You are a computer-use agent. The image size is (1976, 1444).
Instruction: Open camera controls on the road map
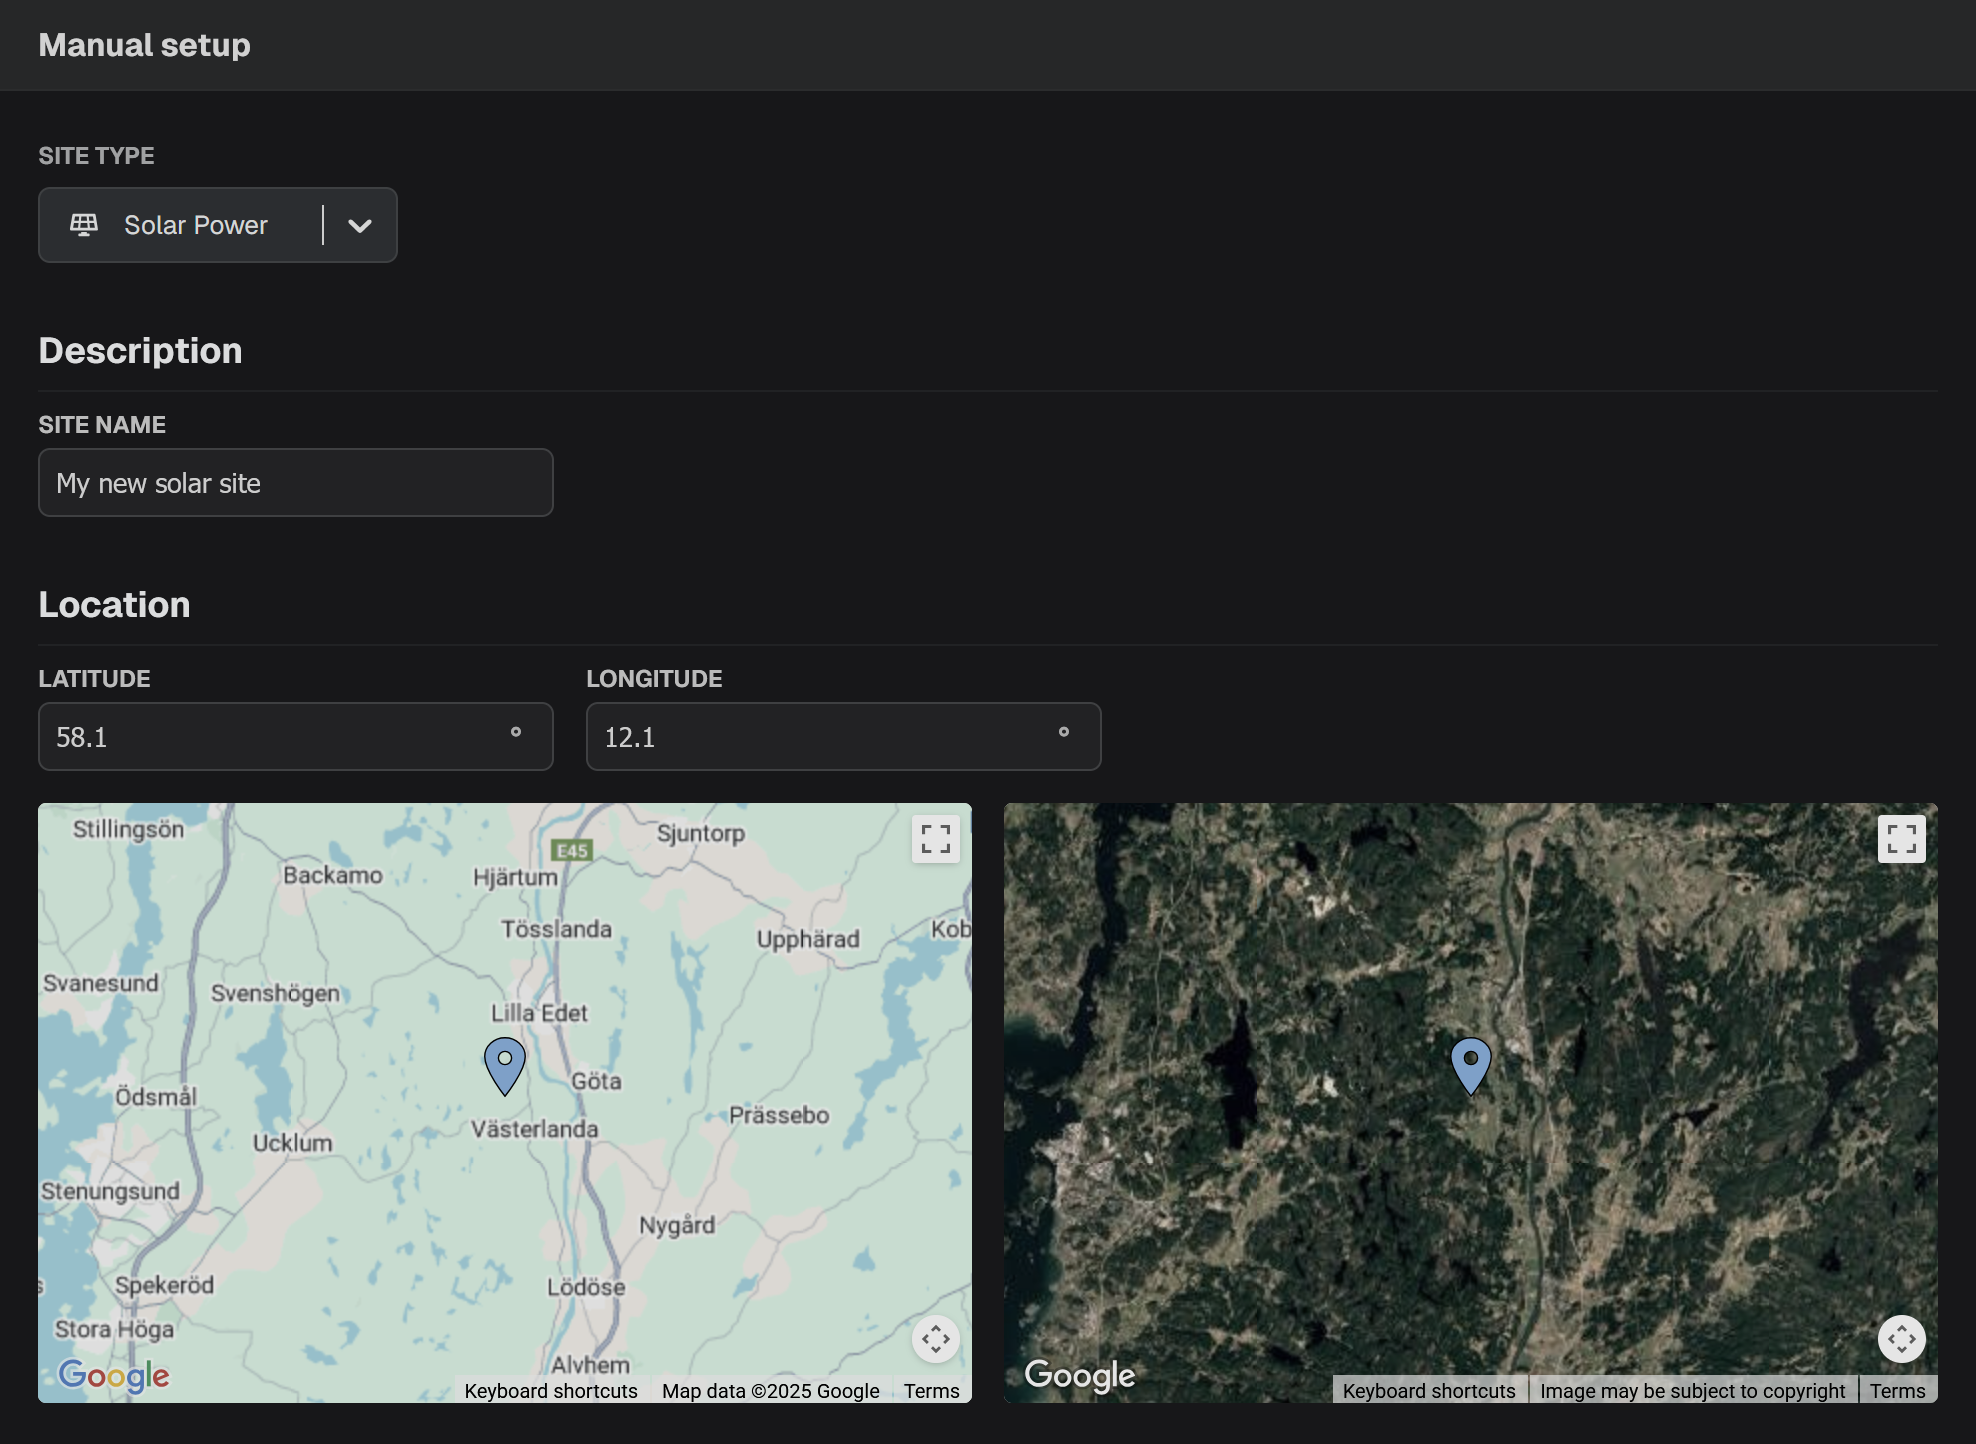(x=935, y=1338)
